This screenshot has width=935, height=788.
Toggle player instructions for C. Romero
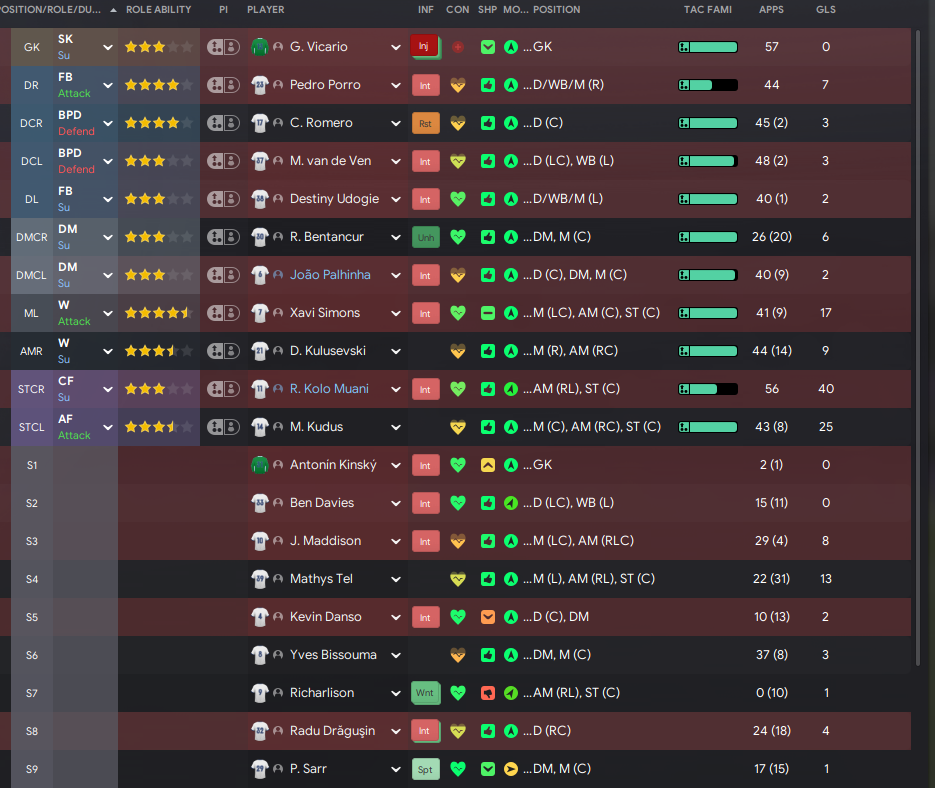pos(223,123)
